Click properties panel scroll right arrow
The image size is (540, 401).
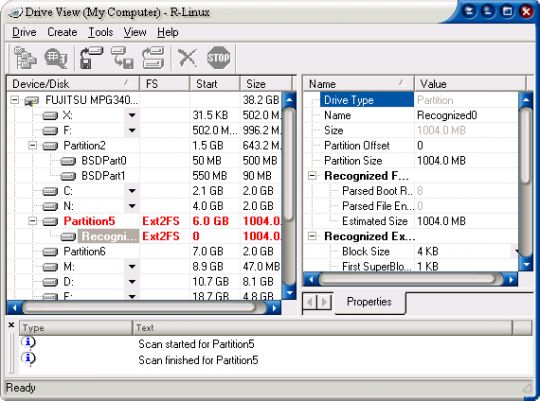coord(511,279)
